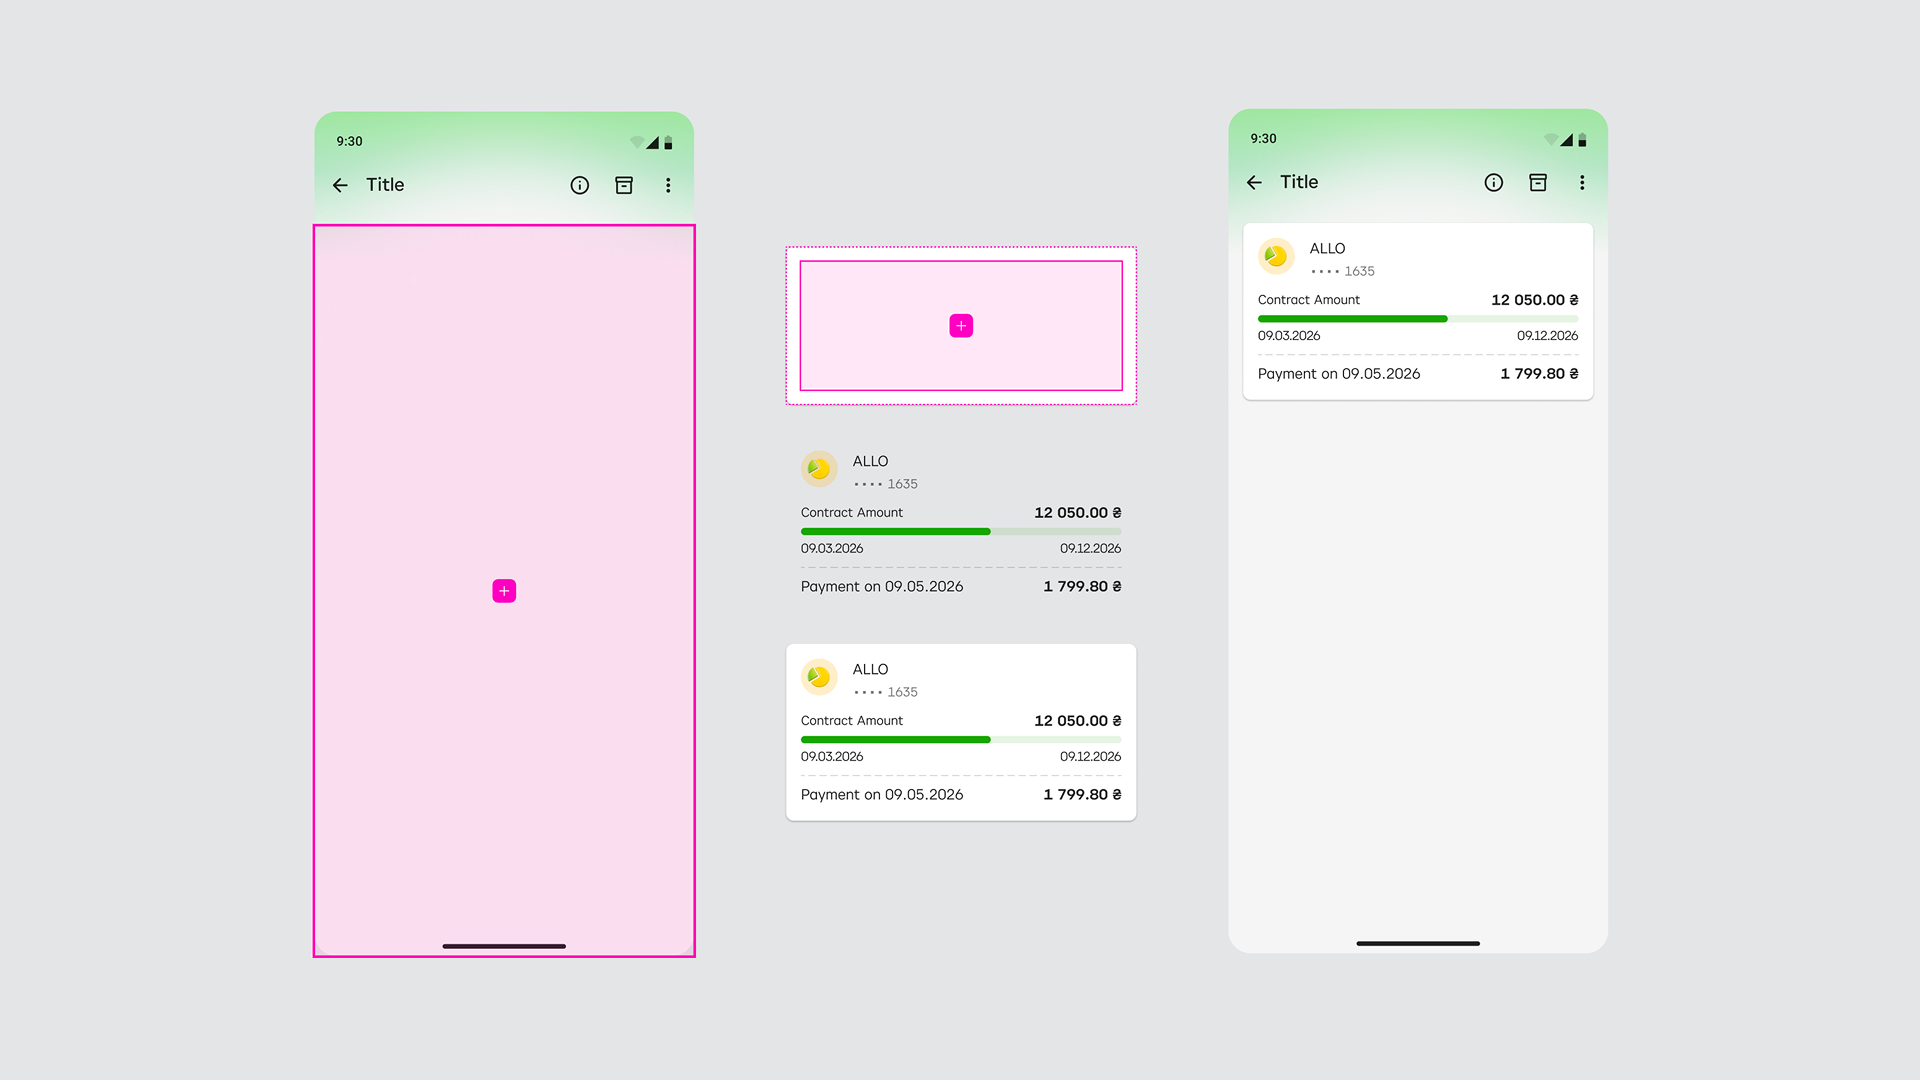This screenshot has width=1920, height=1080.
Task: Select 1 799.80 ₴ payment in right phone card
Action: click(1539, 374)
